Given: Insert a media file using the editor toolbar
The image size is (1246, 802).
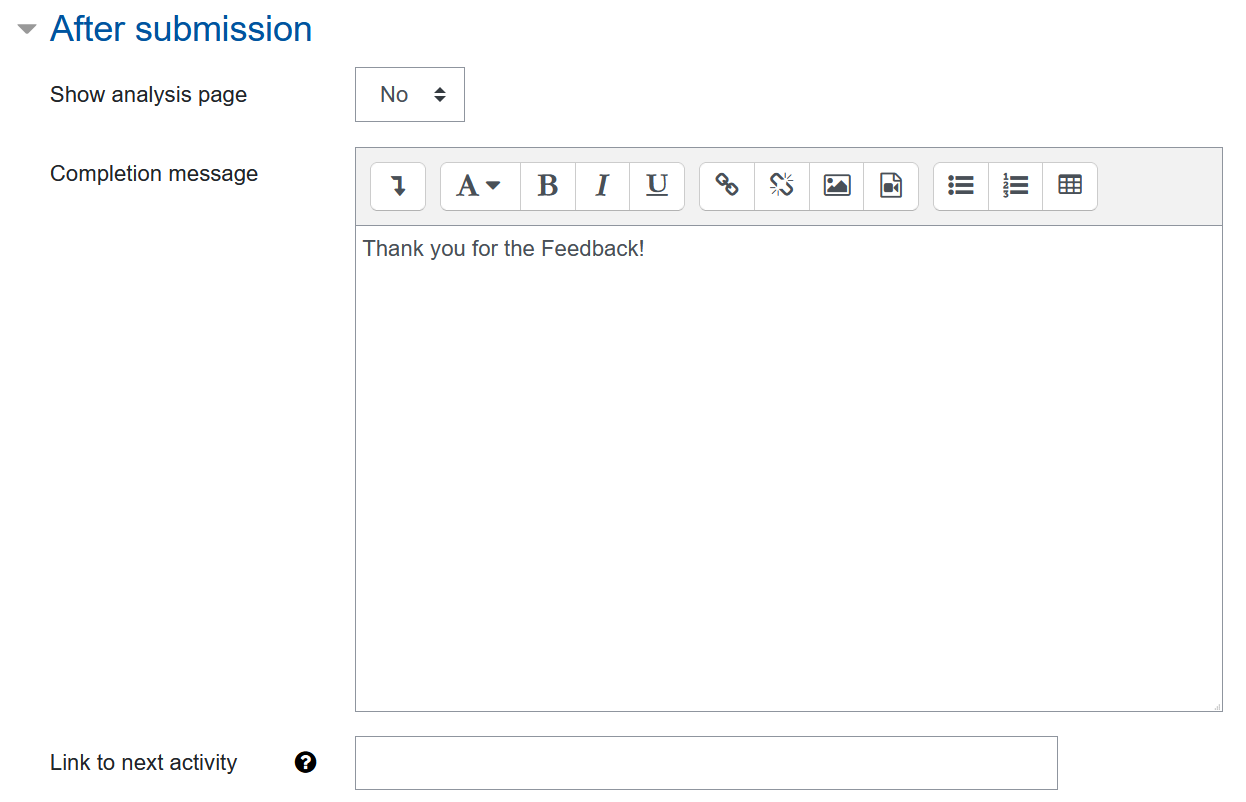Looking at the screenshot, I should tap(891, 186).
